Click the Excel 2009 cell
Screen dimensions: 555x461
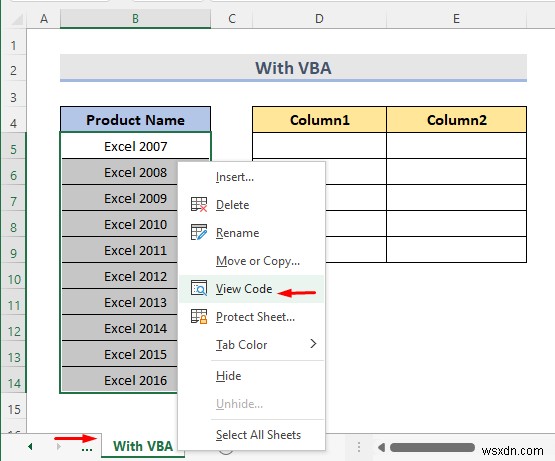[x=119, y=198]
